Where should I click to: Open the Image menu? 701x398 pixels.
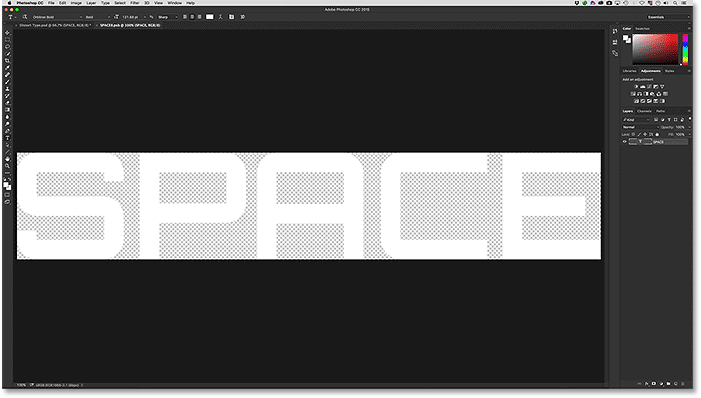[76, 3]
